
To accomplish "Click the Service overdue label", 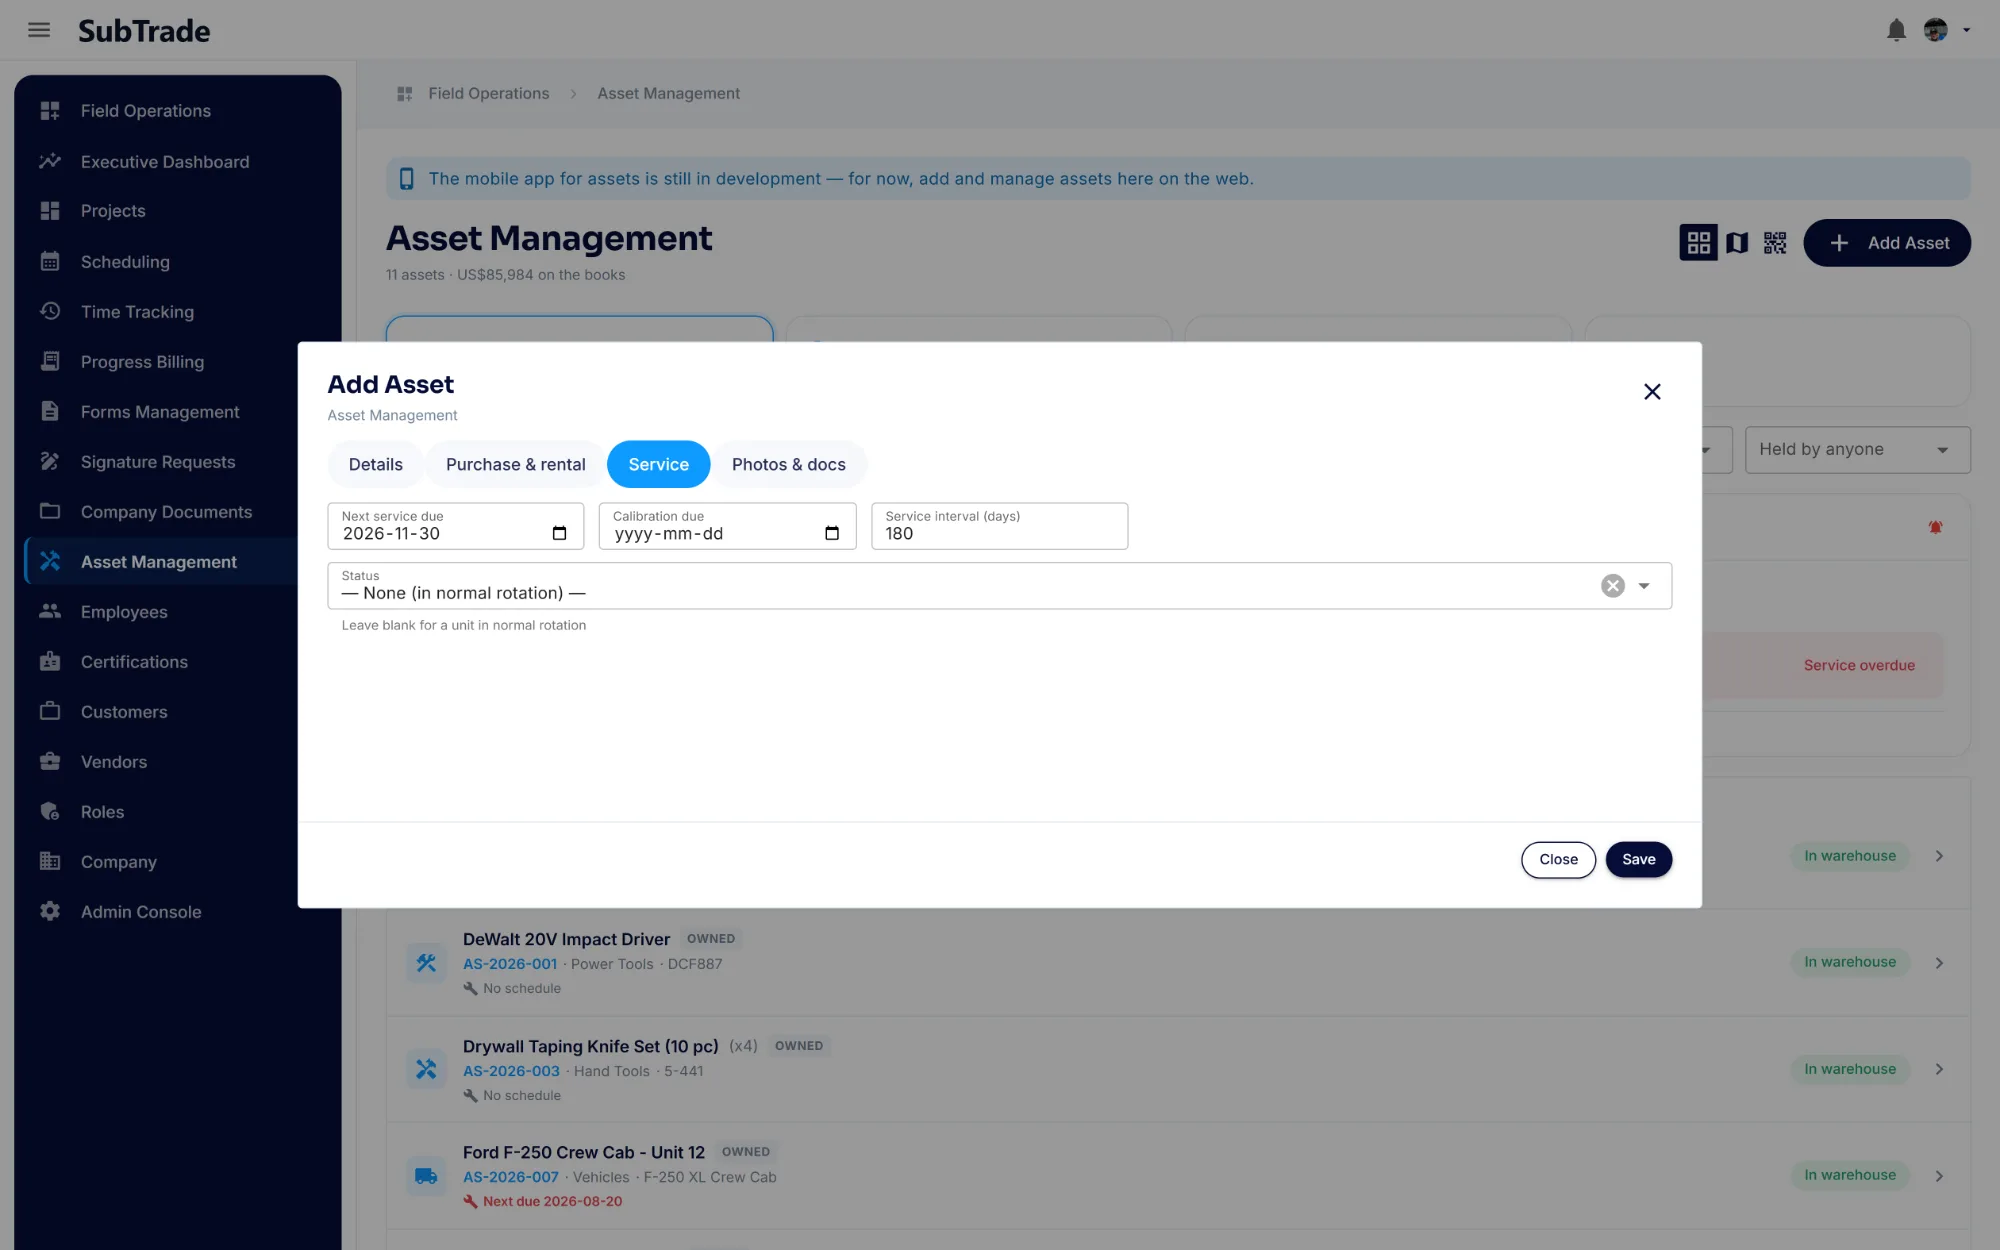I will click(x=1859, y=665).
